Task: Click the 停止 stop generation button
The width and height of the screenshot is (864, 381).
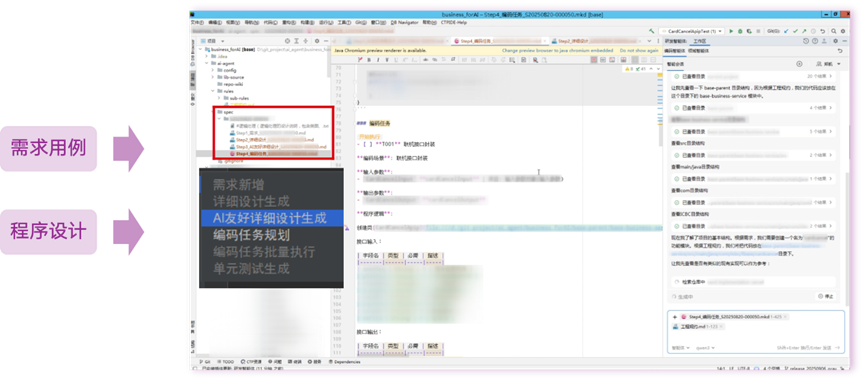Action: tap(825, 296)
